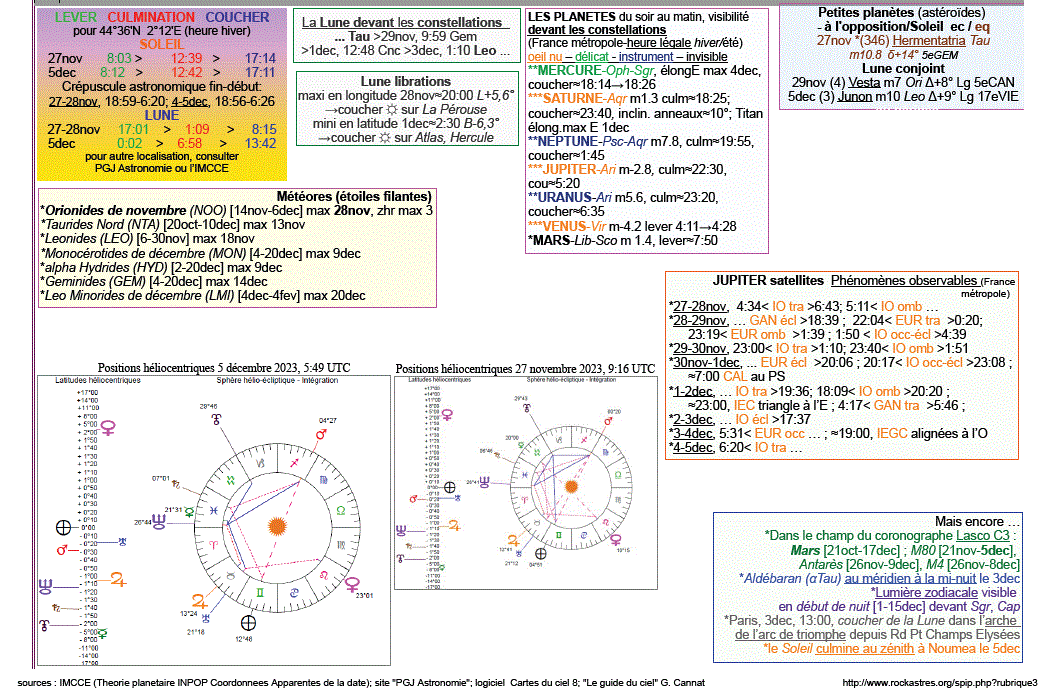
Task: Click Aries sign in the 5 décembre zodiac wheel
Action: pyautogui.click(x=213, y=544)
